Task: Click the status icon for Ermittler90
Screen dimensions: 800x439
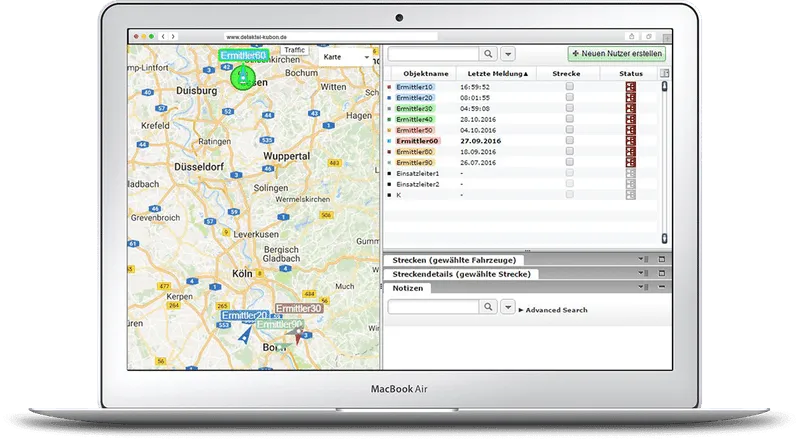Action: tap(631, 162)
